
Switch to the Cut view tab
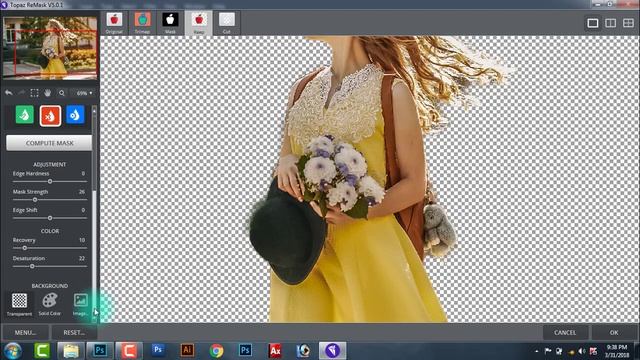click(x=227, y=23)
